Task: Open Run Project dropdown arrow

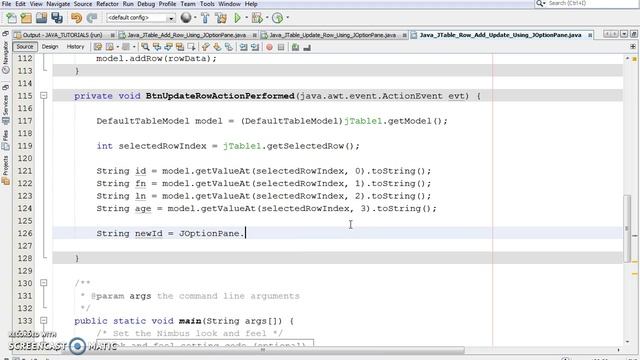Action: click(x=246, y=18)
